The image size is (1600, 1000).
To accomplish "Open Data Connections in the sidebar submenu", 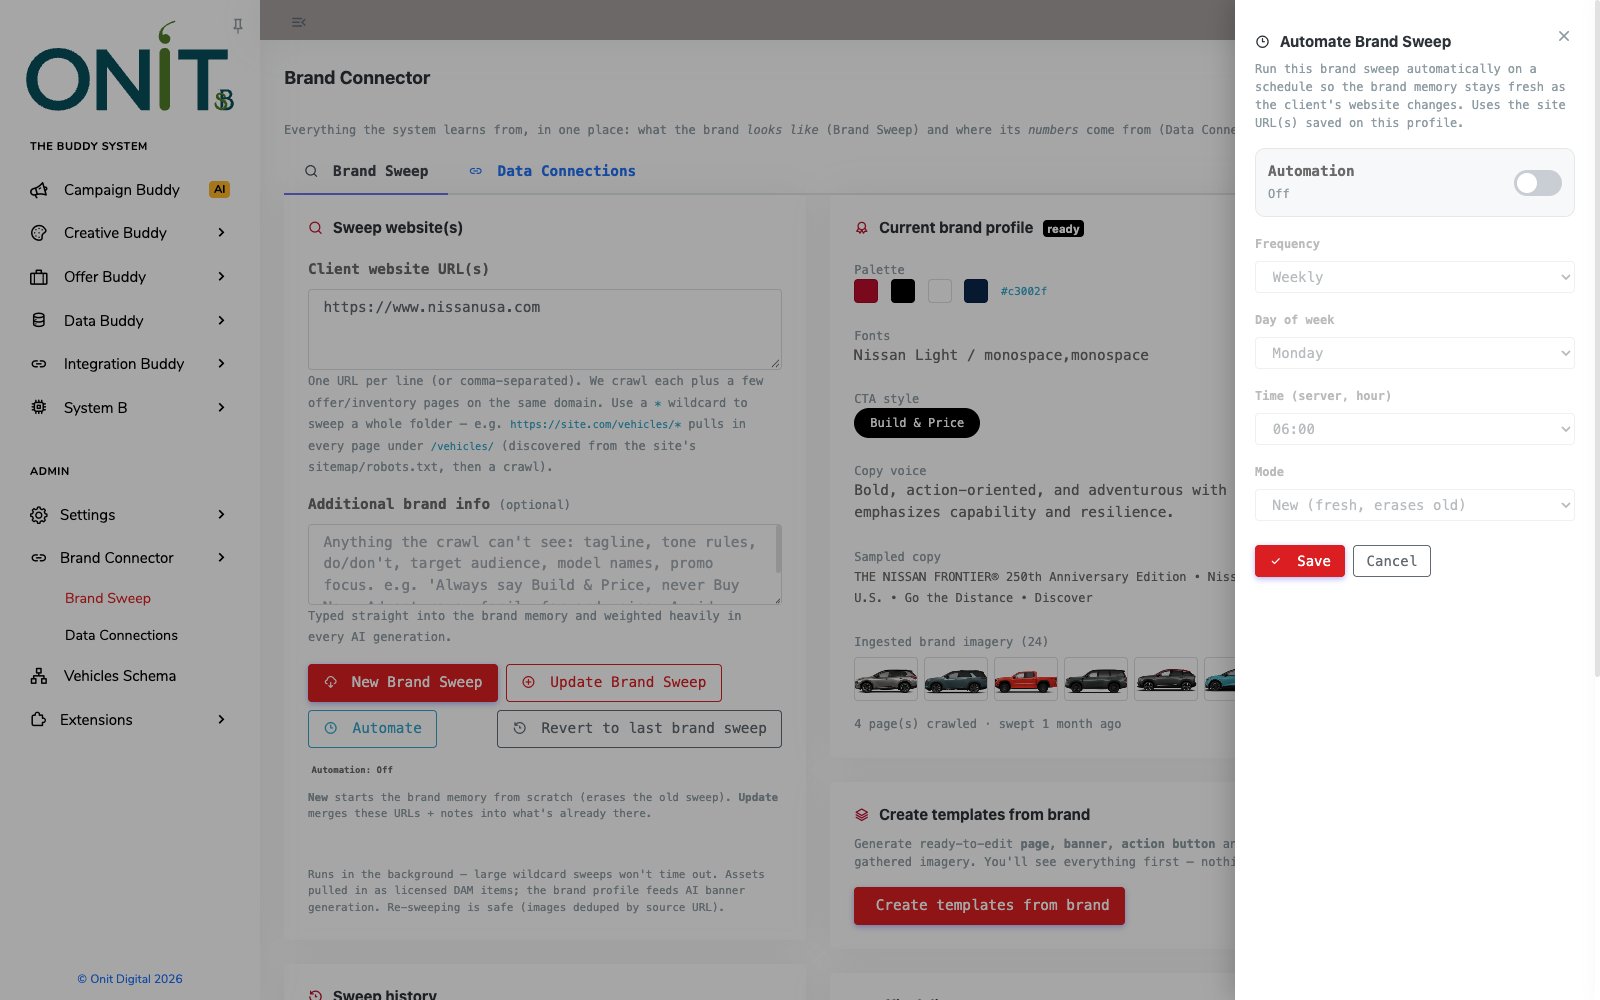I will coord(121,635).
